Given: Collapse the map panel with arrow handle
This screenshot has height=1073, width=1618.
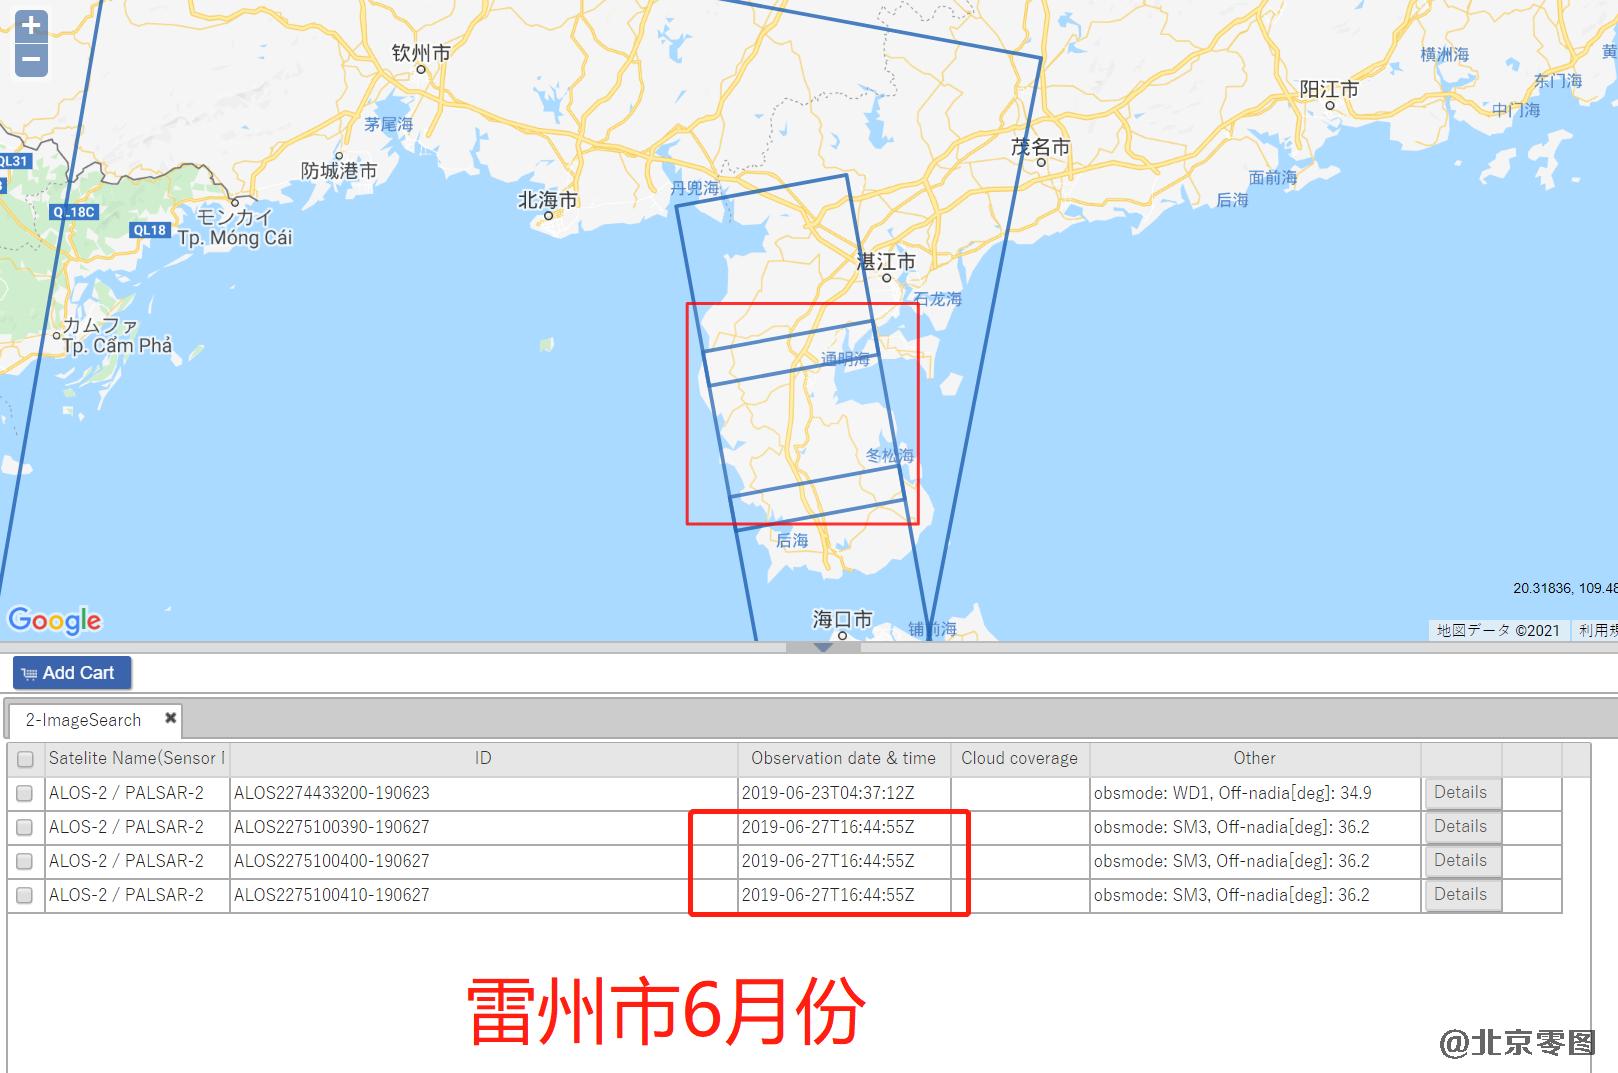Looking at the screenshot, I should (x=823, y=647).
